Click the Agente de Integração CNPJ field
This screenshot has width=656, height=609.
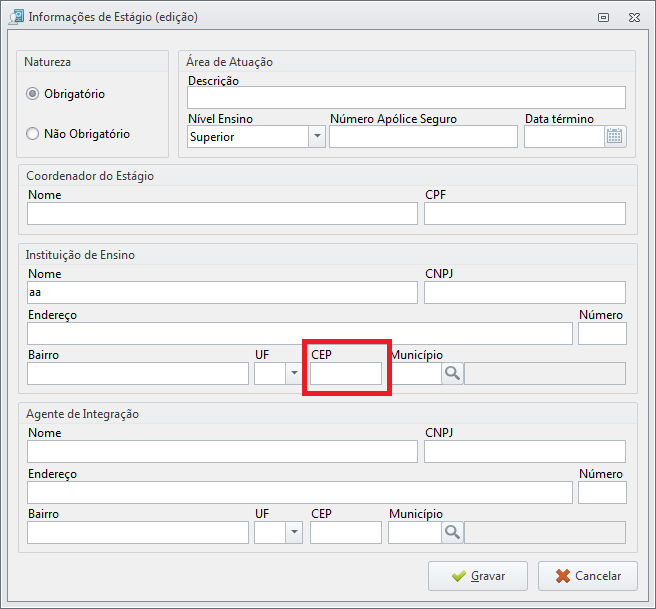[x=525, y=451]
